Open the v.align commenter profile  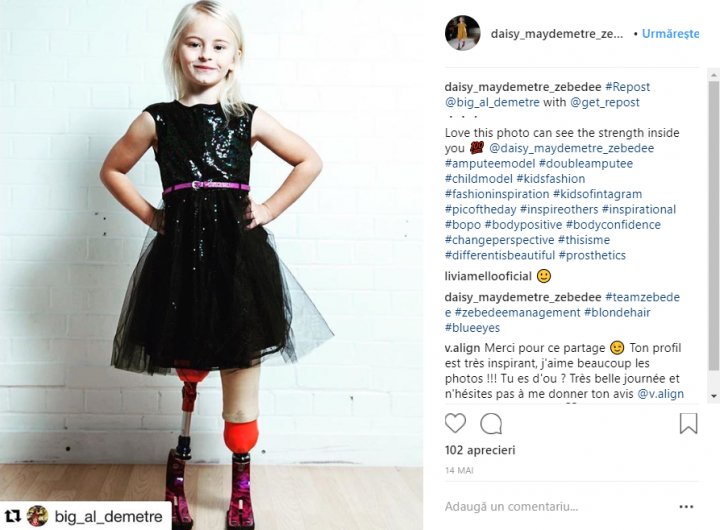click(x=462, y=348)
